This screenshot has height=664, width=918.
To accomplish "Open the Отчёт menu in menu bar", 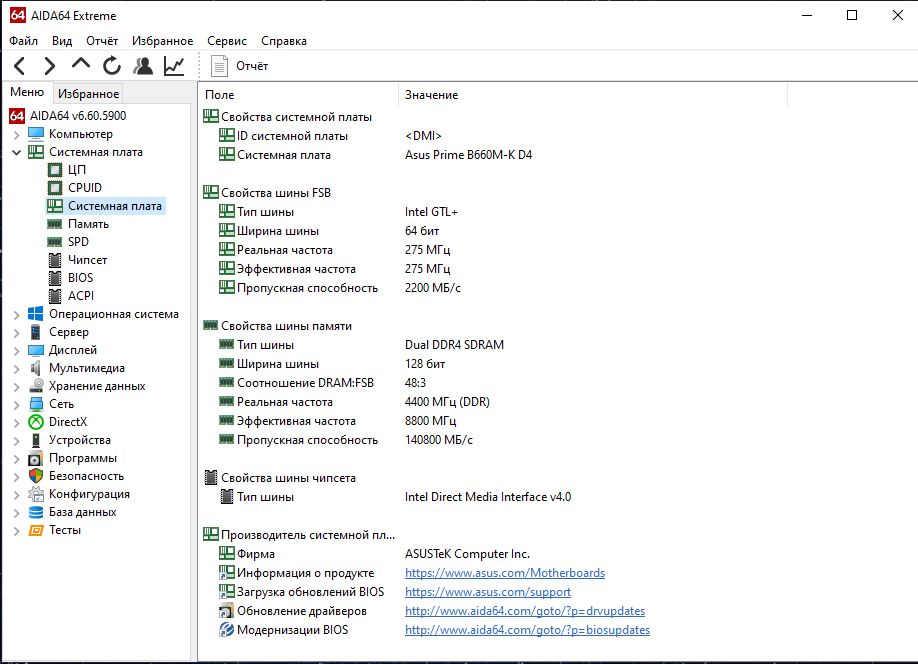I will tap(102, 41).
